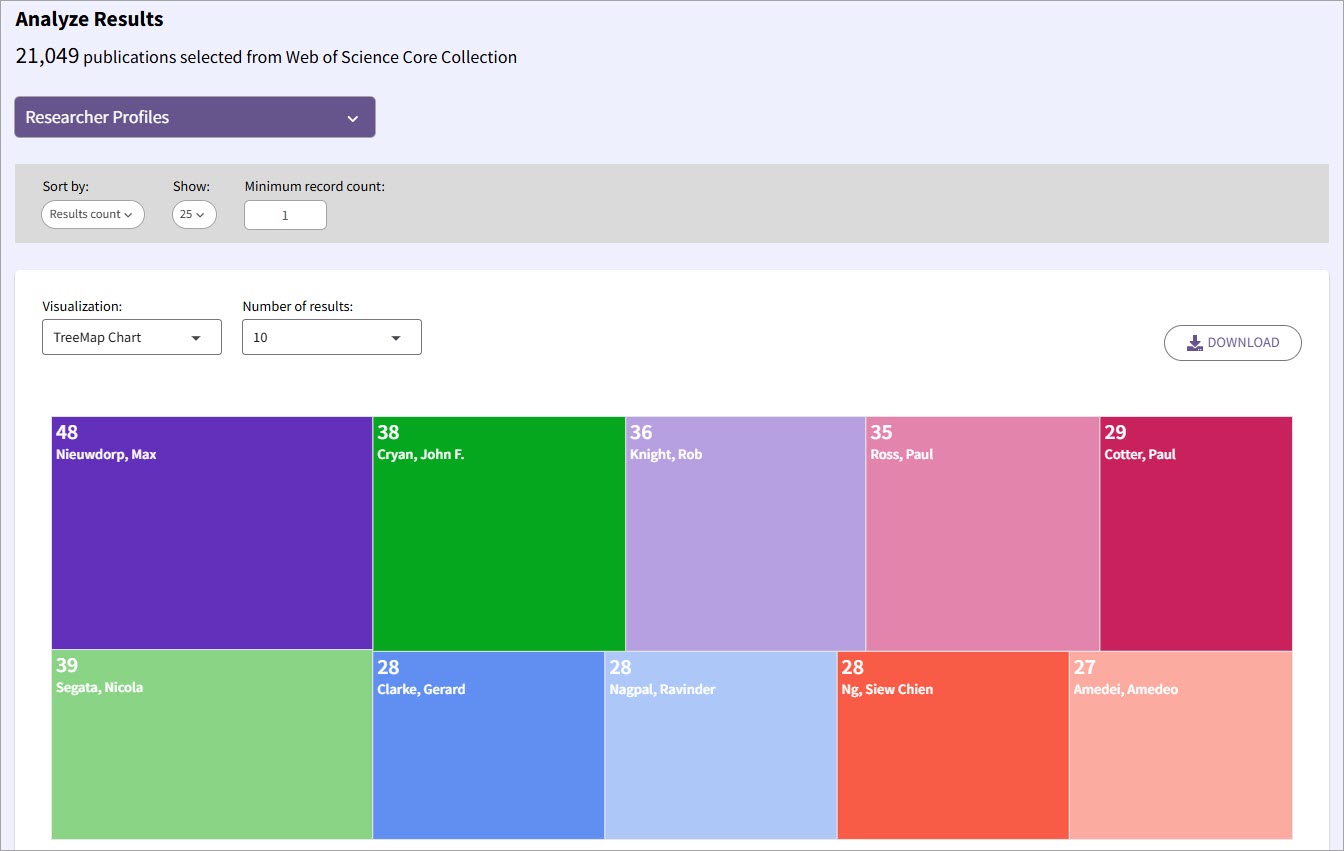The width and height of the screenshot is (1344, 851).
Task: Select the Clarke, Gerard blue tile
Action: (489, 745)
